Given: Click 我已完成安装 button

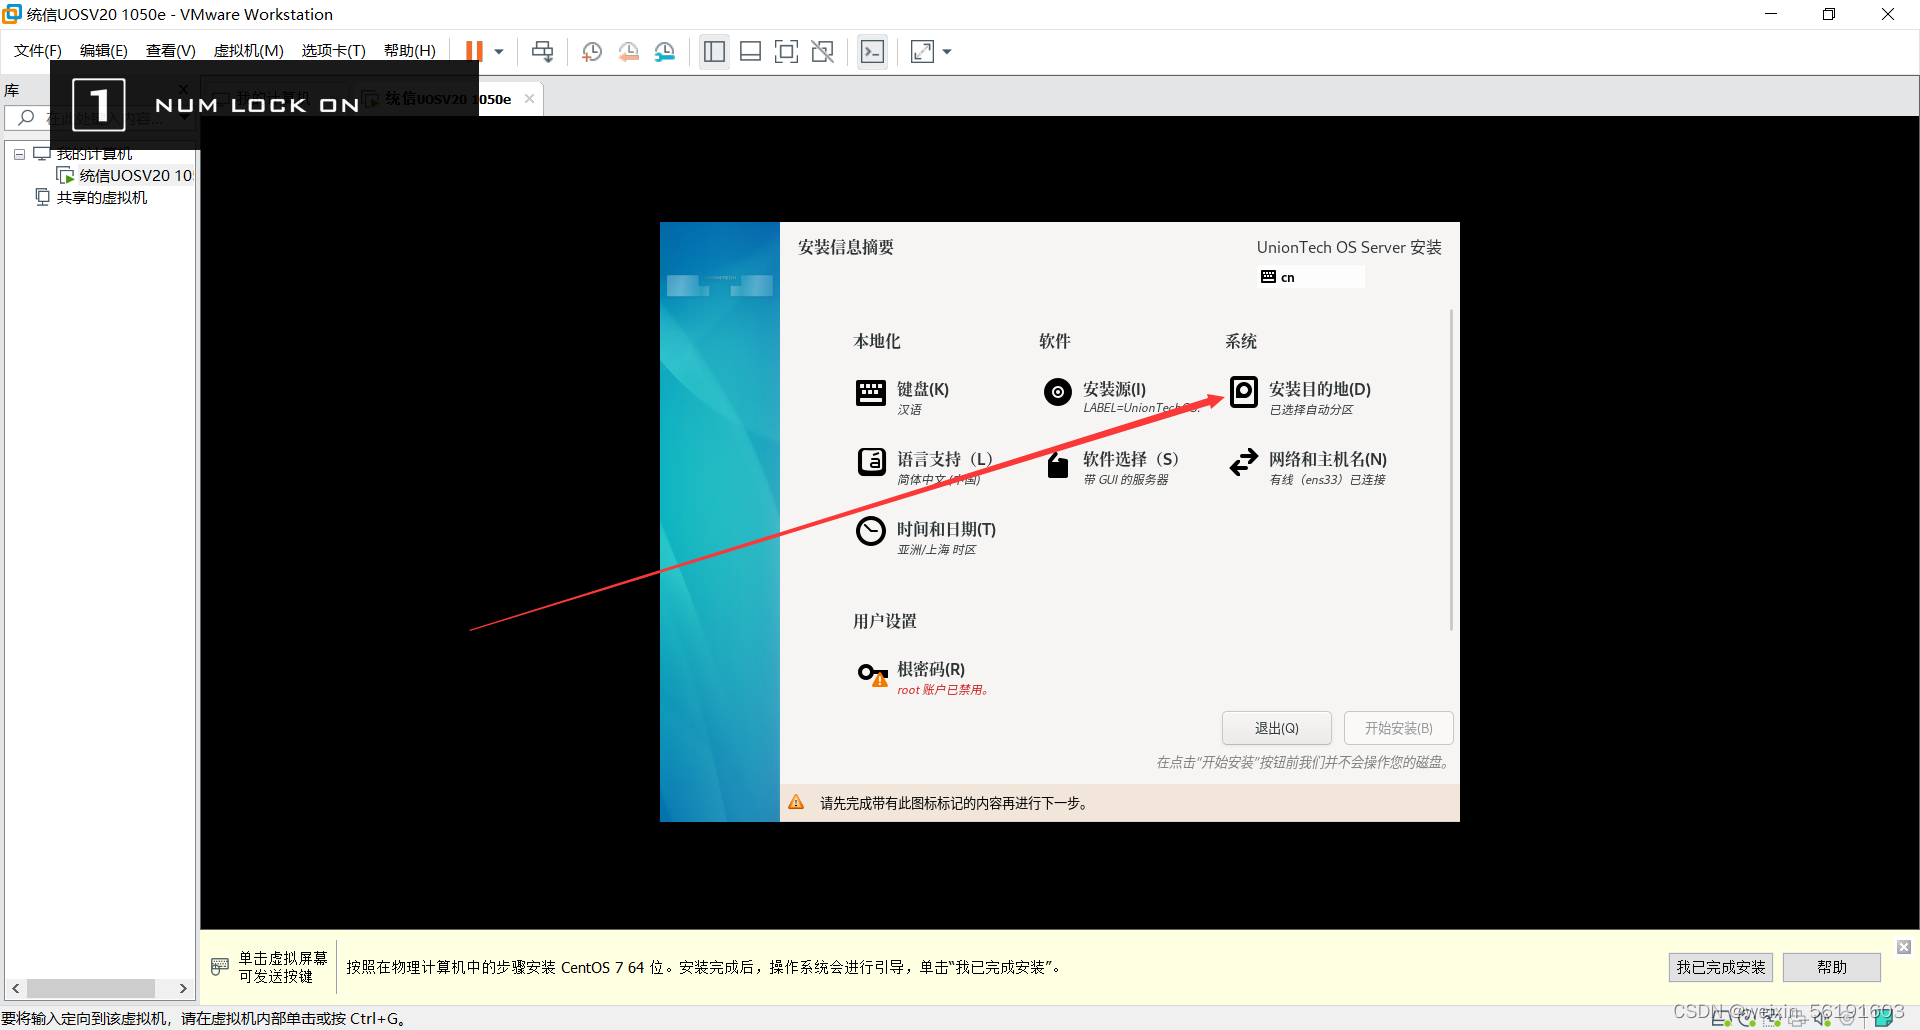Looking at the screenshot, I should [x=1720, y=967].
